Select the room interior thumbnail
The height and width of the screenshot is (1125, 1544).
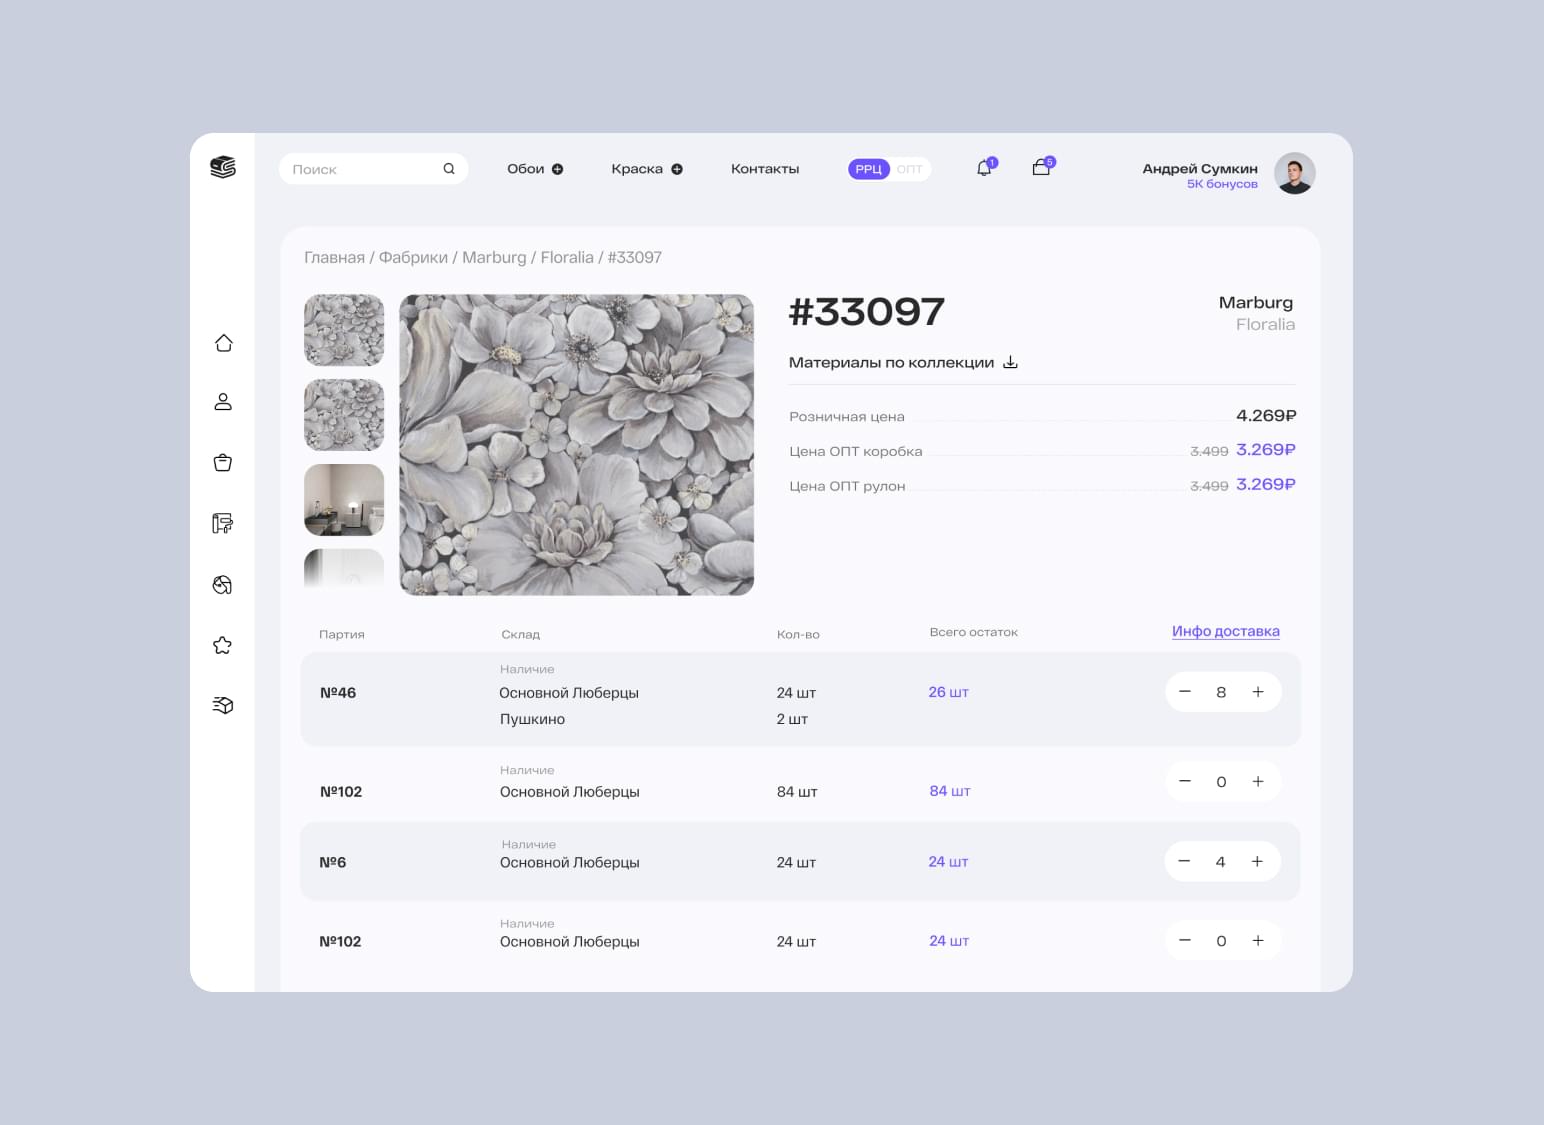344,500
